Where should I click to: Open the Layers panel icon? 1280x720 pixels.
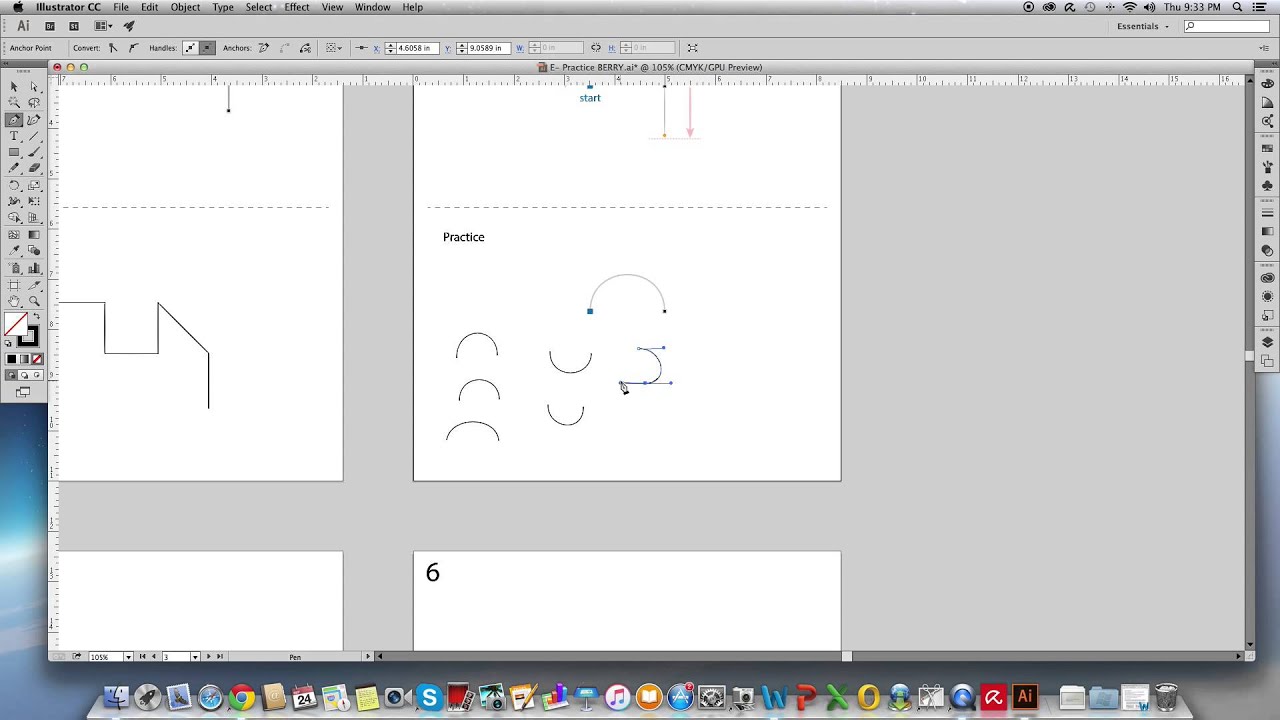(1267, 342)
